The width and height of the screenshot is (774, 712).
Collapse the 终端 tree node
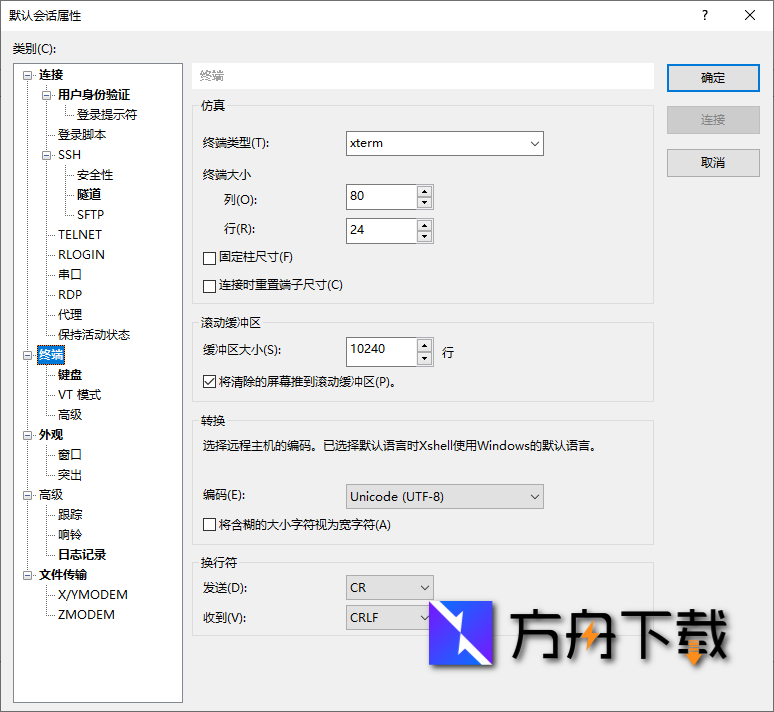pos(27,356)
